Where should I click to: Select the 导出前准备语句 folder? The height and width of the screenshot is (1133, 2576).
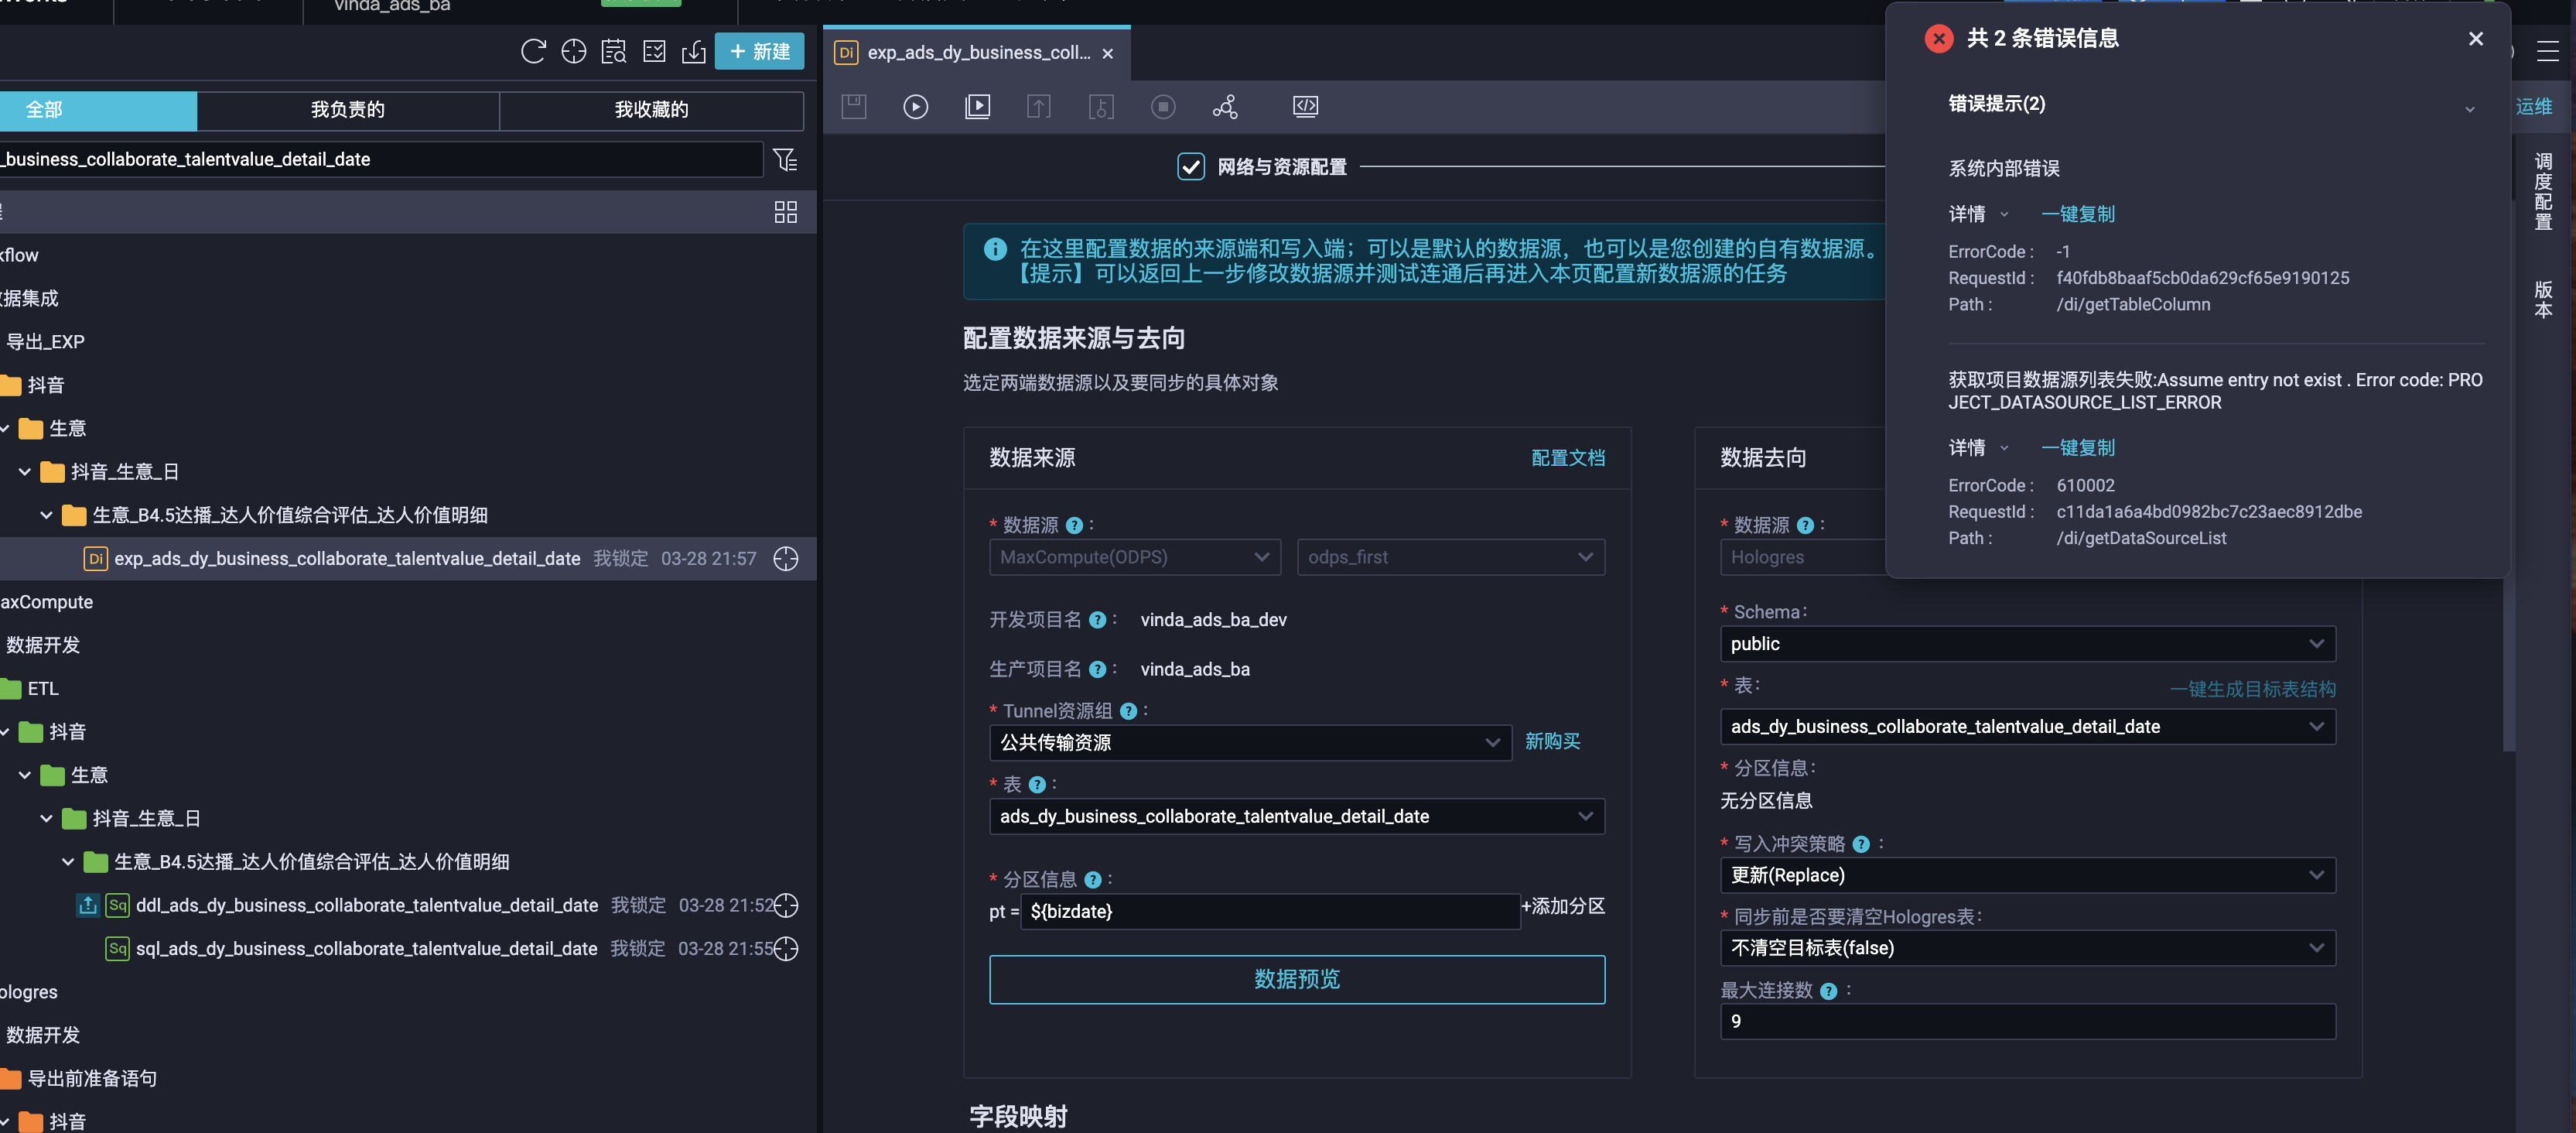click(x=92, y=1079)
